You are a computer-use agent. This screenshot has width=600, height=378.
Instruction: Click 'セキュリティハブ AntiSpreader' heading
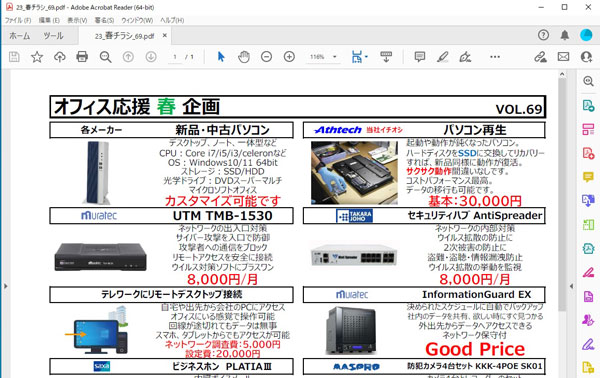tap(475, 215)
